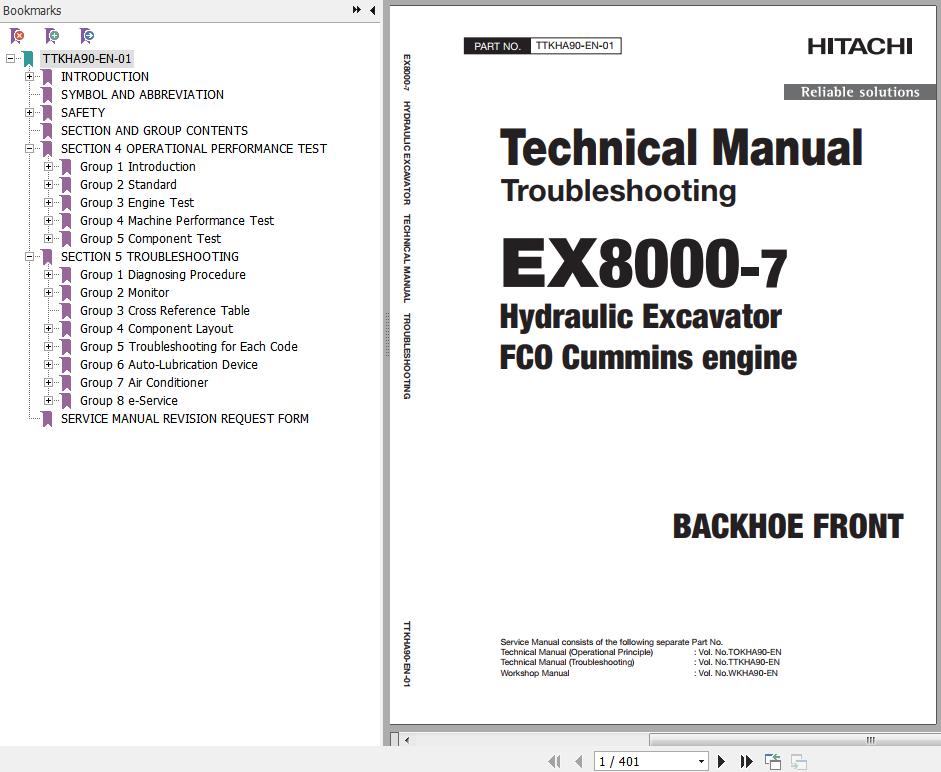Open Group 3 Cross Reference Table bookmark

pos(165,311)
